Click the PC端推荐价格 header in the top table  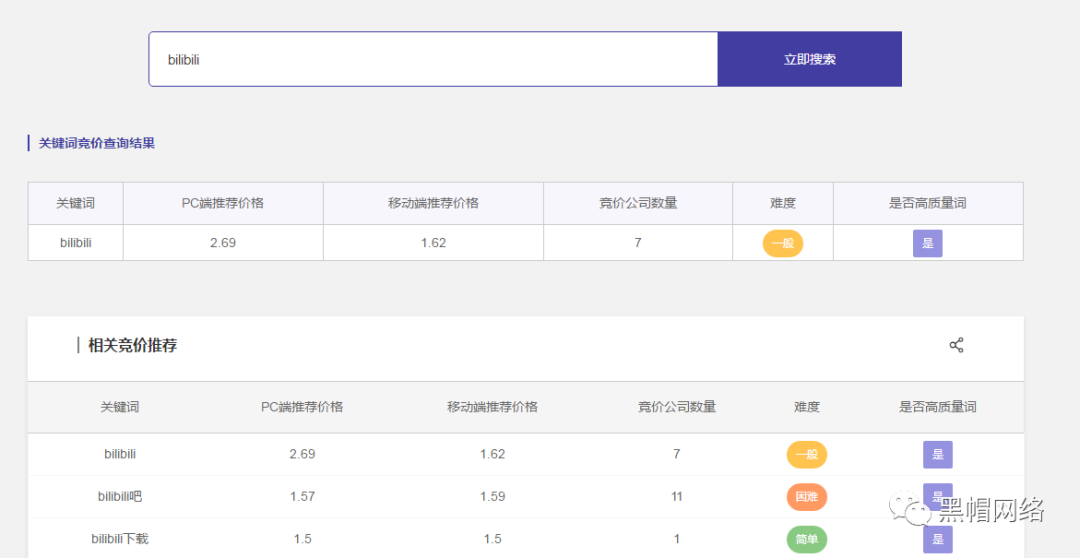tap(223, 203)
